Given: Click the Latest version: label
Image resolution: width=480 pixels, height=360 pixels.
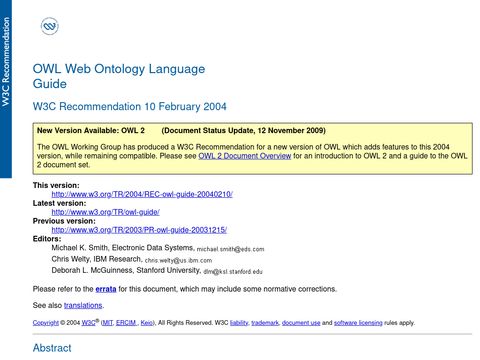Looking at the screenshot, I should coord(59,203).
